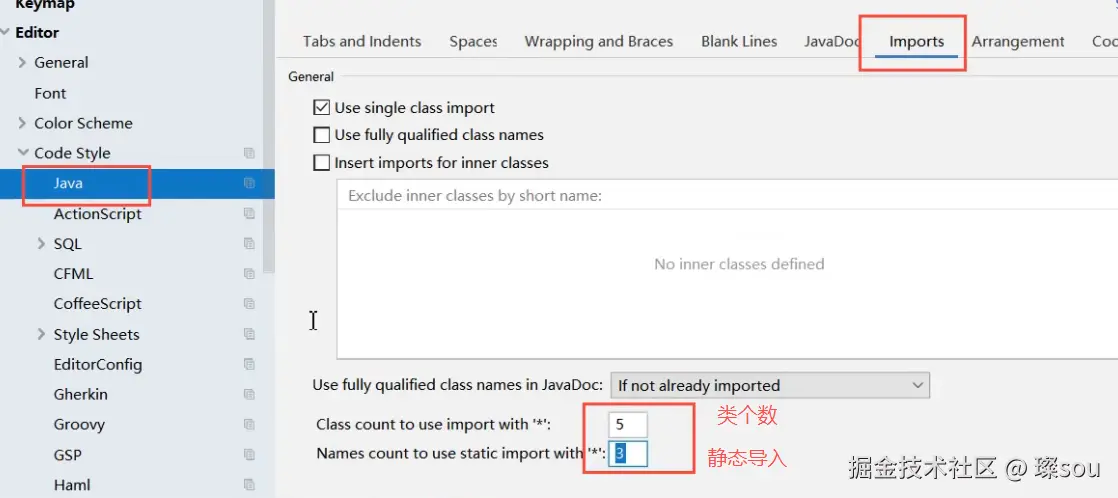Select the Imports tab

click(x=916, y=41)
